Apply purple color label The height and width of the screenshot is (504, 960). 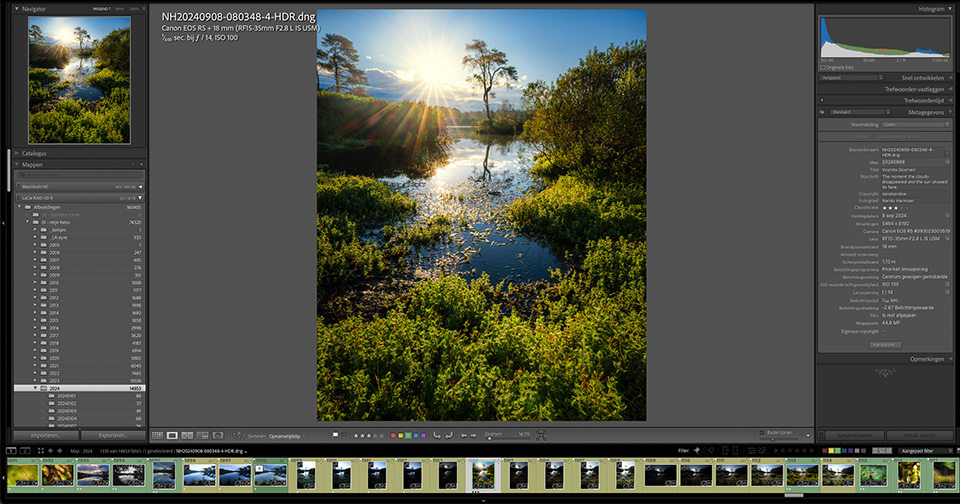tap(424, 435)
